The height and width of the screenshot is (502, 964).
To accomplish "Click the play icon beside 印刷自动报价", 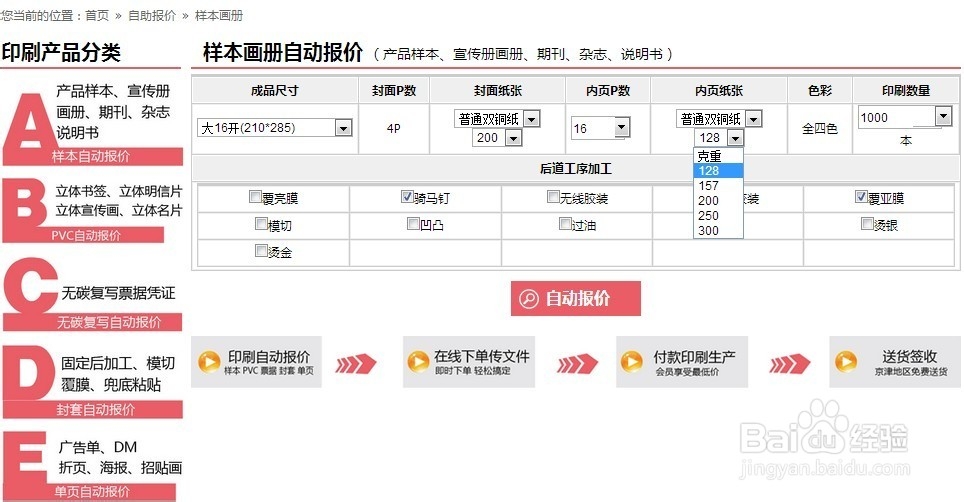I will [209, 362].
